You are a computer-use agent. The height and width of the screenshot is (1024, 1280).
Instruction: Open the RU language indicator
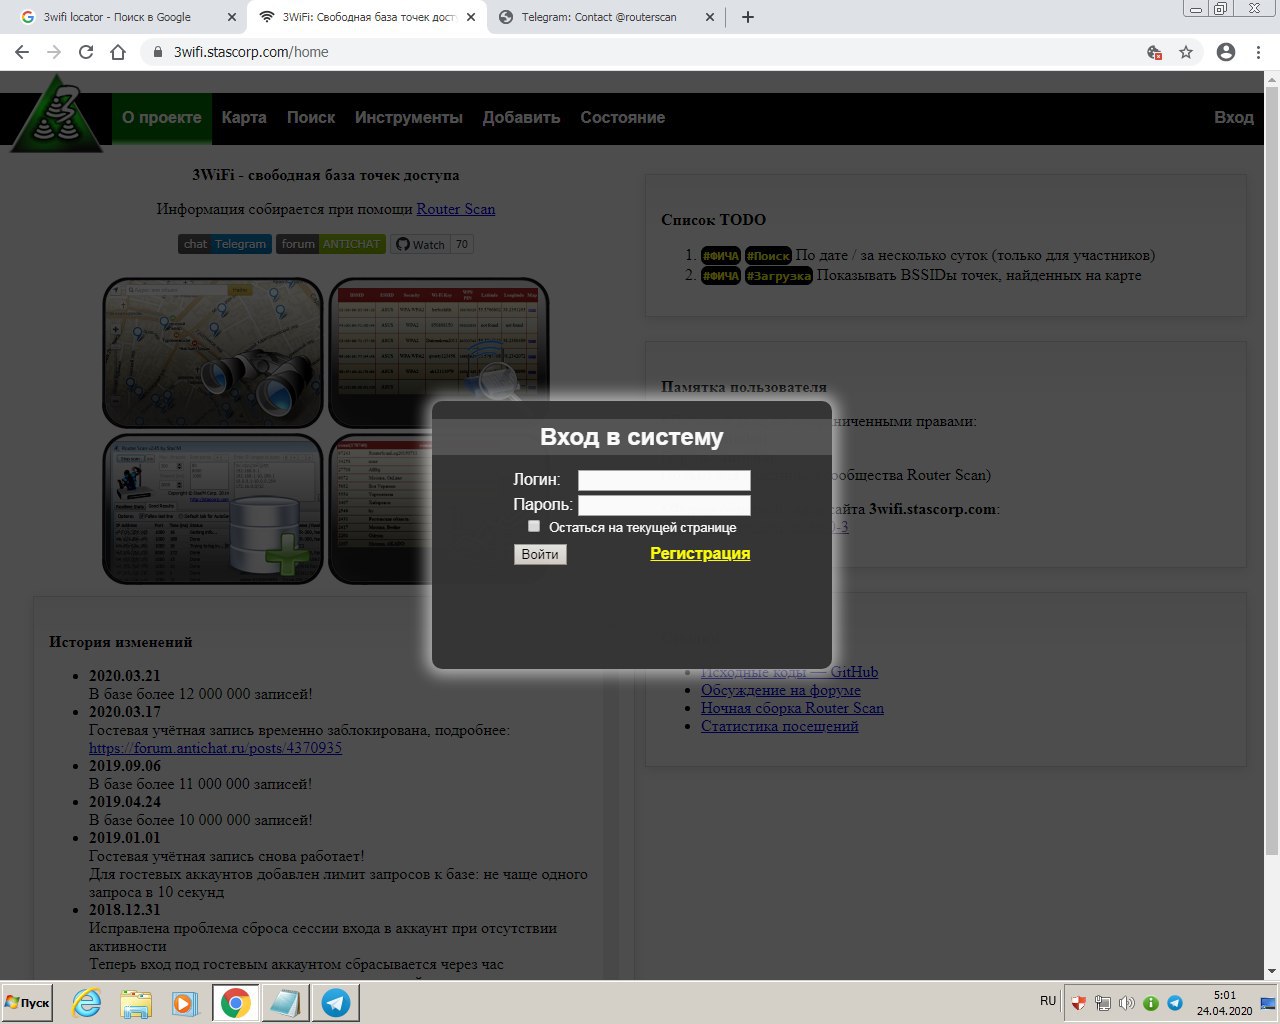click(1048, 1001)
